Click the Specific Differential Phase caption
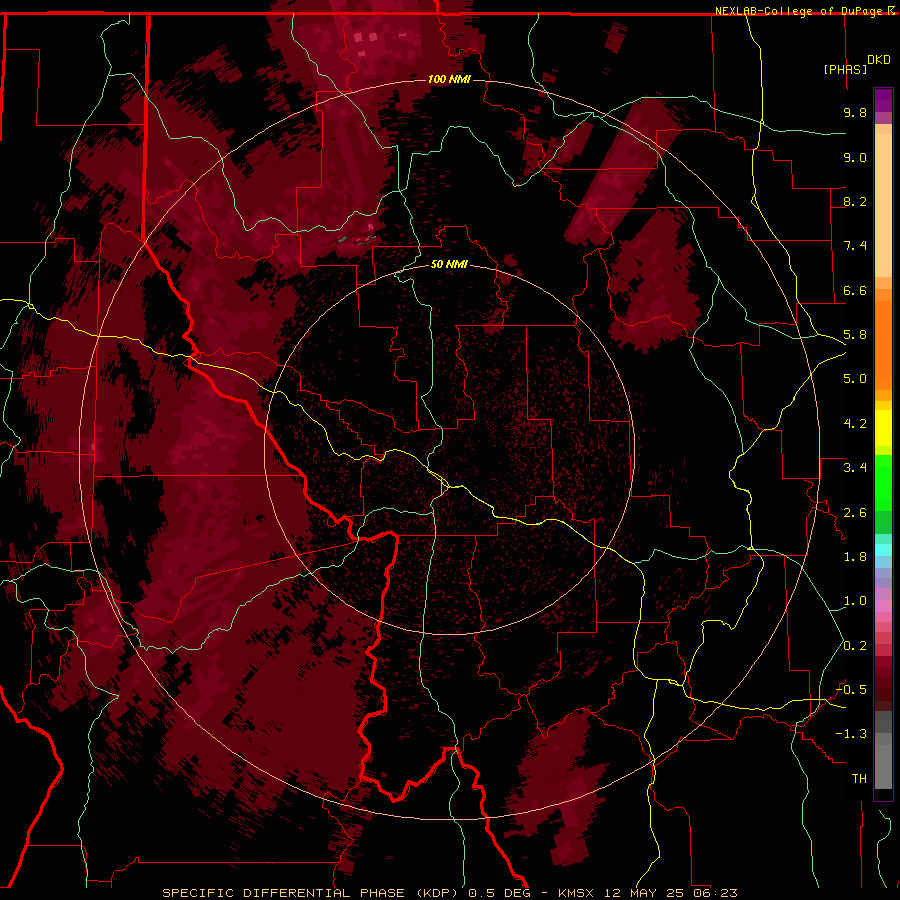The image size is (900, 900). point(309,893)
